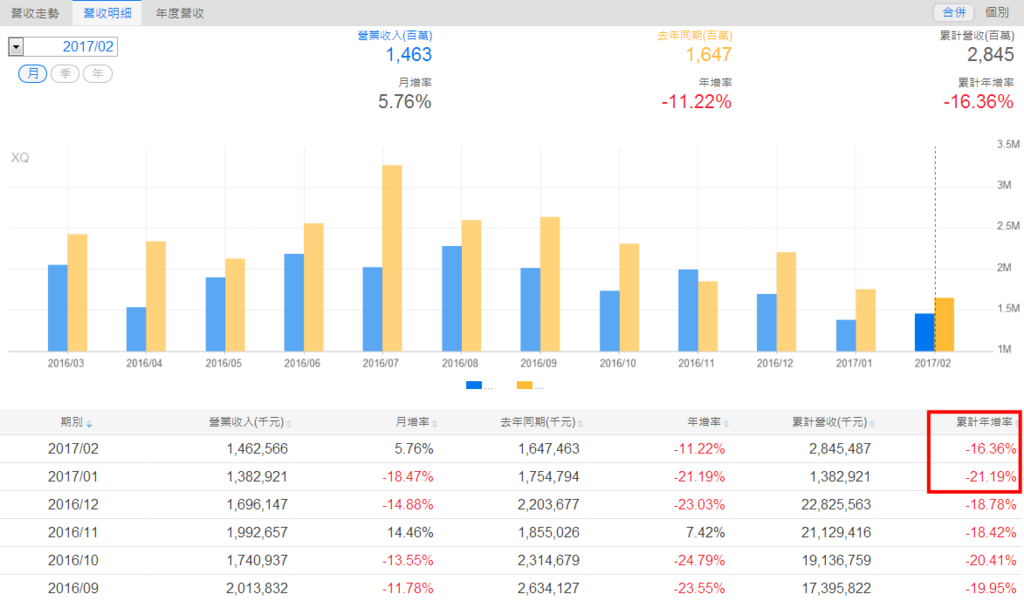Click cumulative growth -18.78%
The height and width of the screenshot is (601, 1024).
click(x=991, y=505)
